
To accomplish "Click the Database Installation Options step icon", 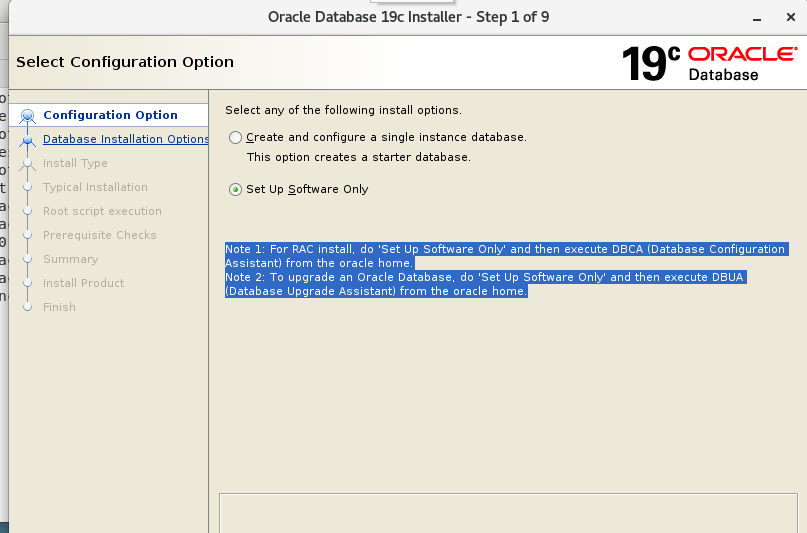I will pyautogui.click(x=28, y=139).
